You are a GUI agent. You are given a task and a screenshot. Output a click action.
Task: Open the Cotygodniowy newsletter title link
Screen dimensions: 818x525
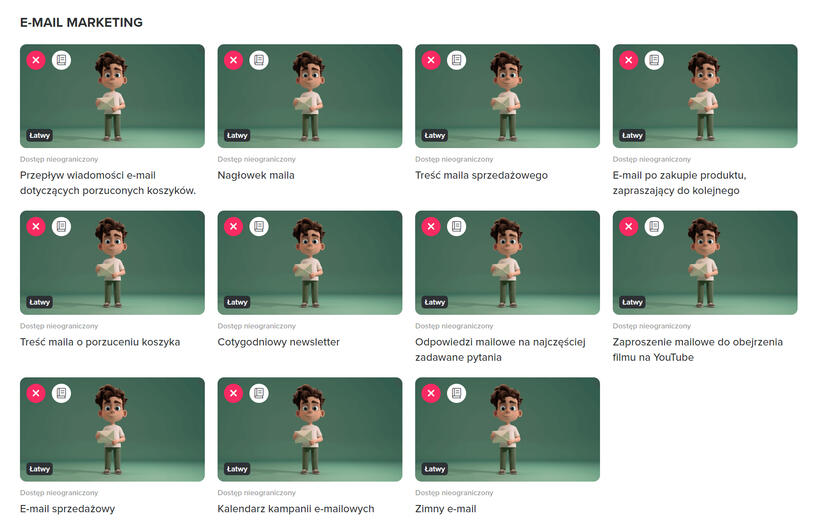click(278, 342)
